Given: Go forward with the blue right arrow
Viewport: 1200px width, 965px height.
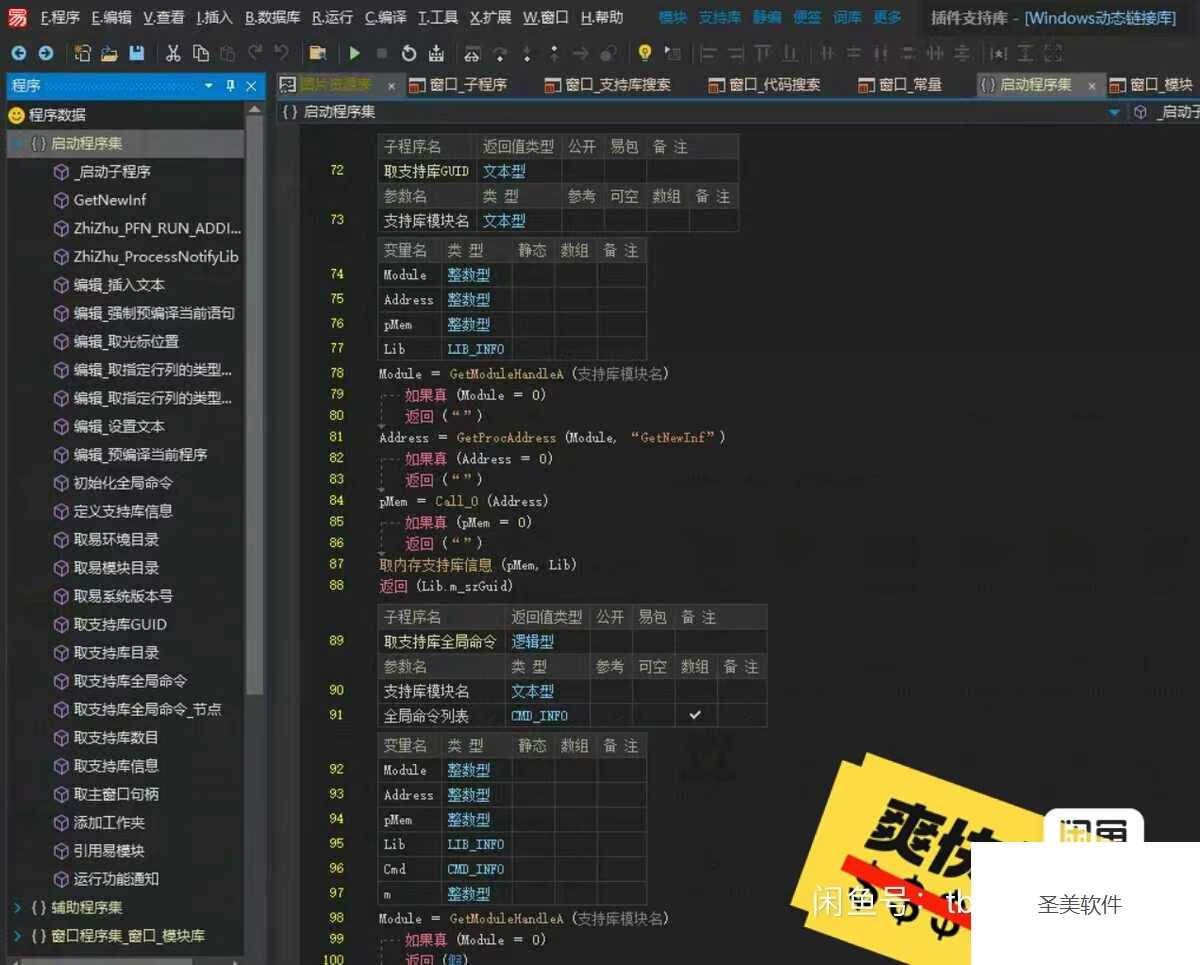Looking at the screenshot, I should pyautogui.click(x=45, y=53).
